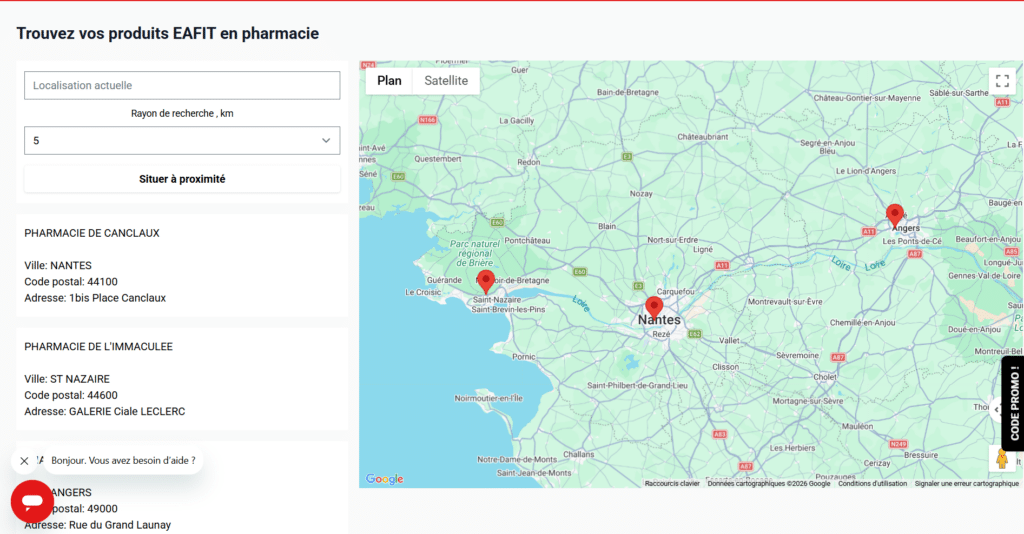Switch map to Satellite view
Screen dimensions: 1024x534
click(x=446, y=81)
